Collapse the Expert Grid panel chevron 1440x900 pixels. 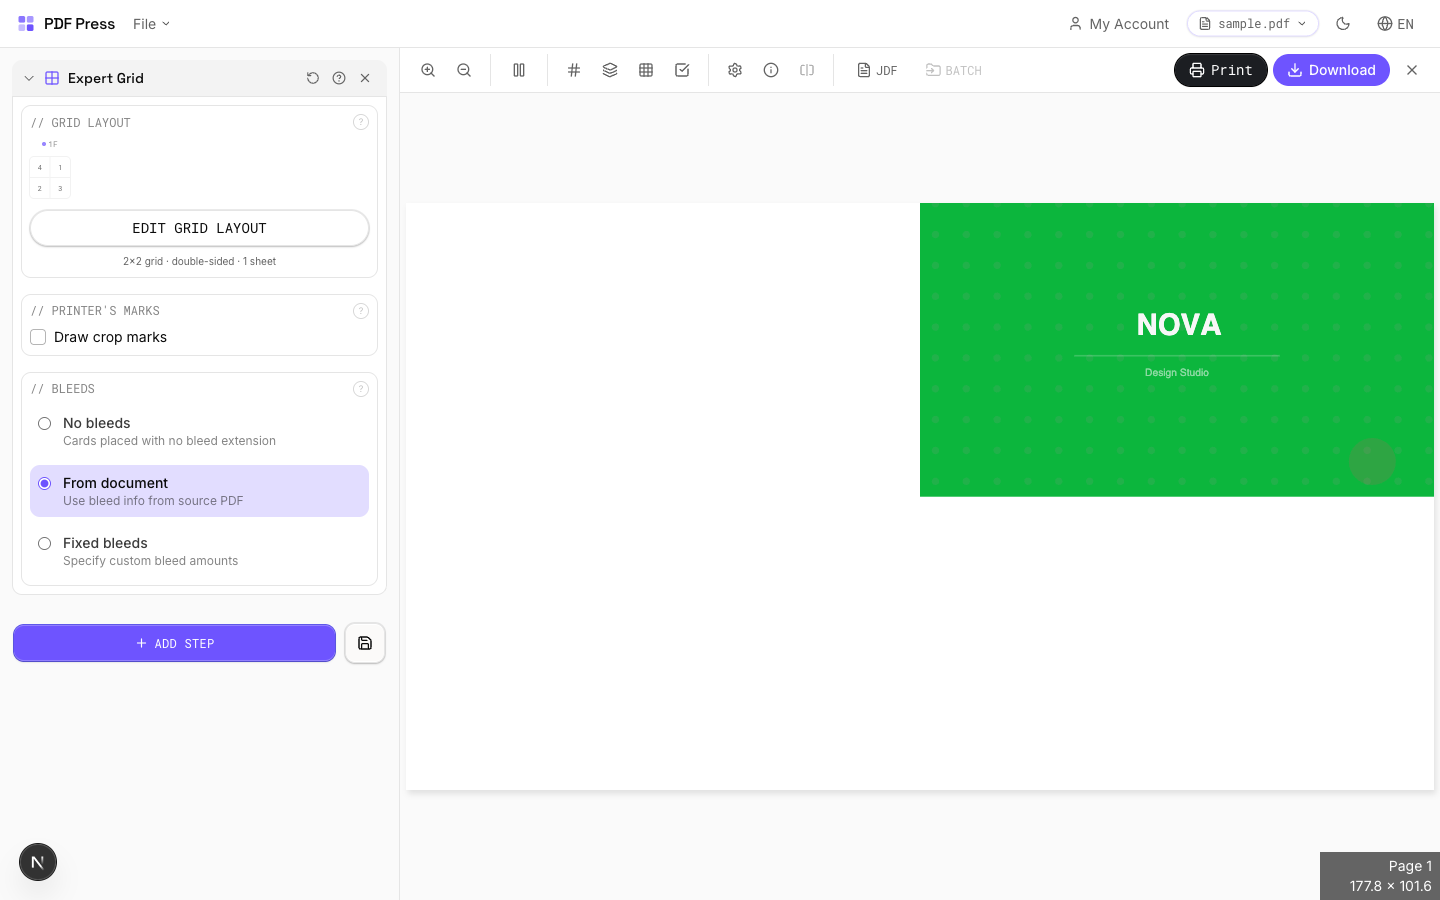pyautogui.click(x=29, y=78)
